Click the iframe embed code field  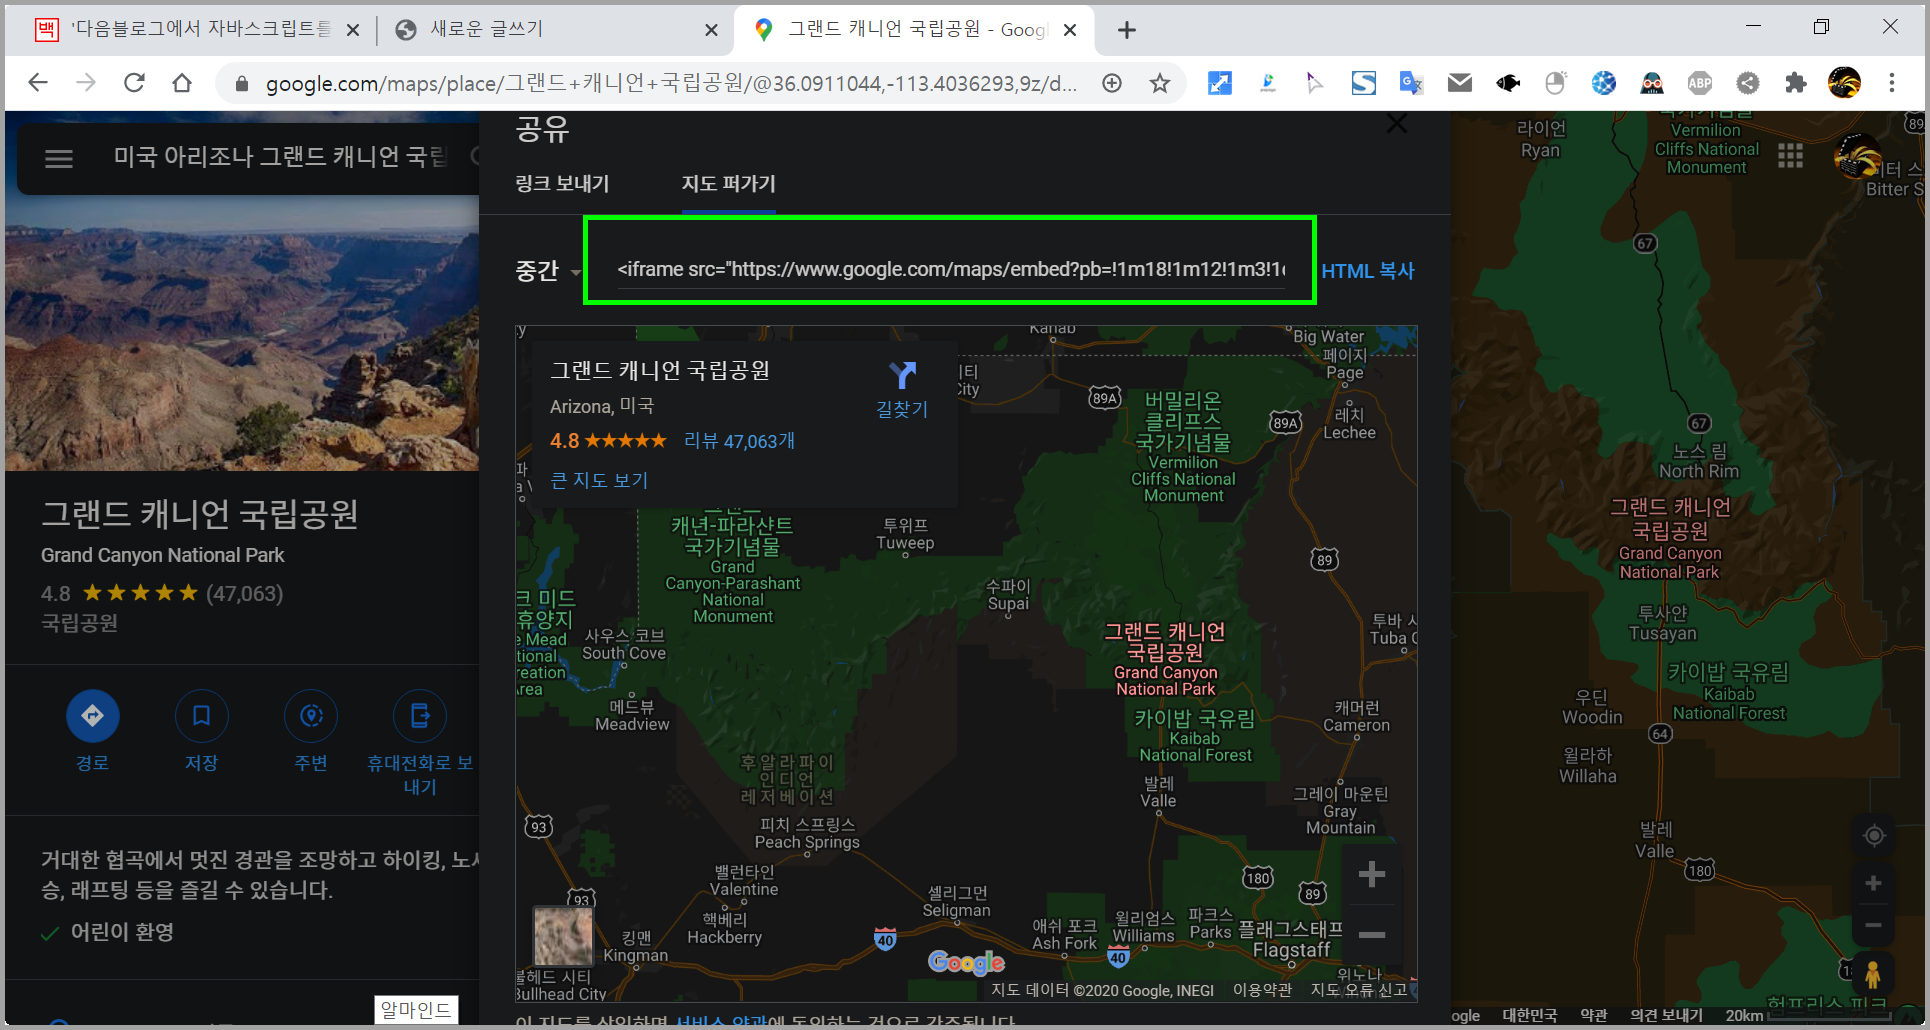(x=951, y=269)
